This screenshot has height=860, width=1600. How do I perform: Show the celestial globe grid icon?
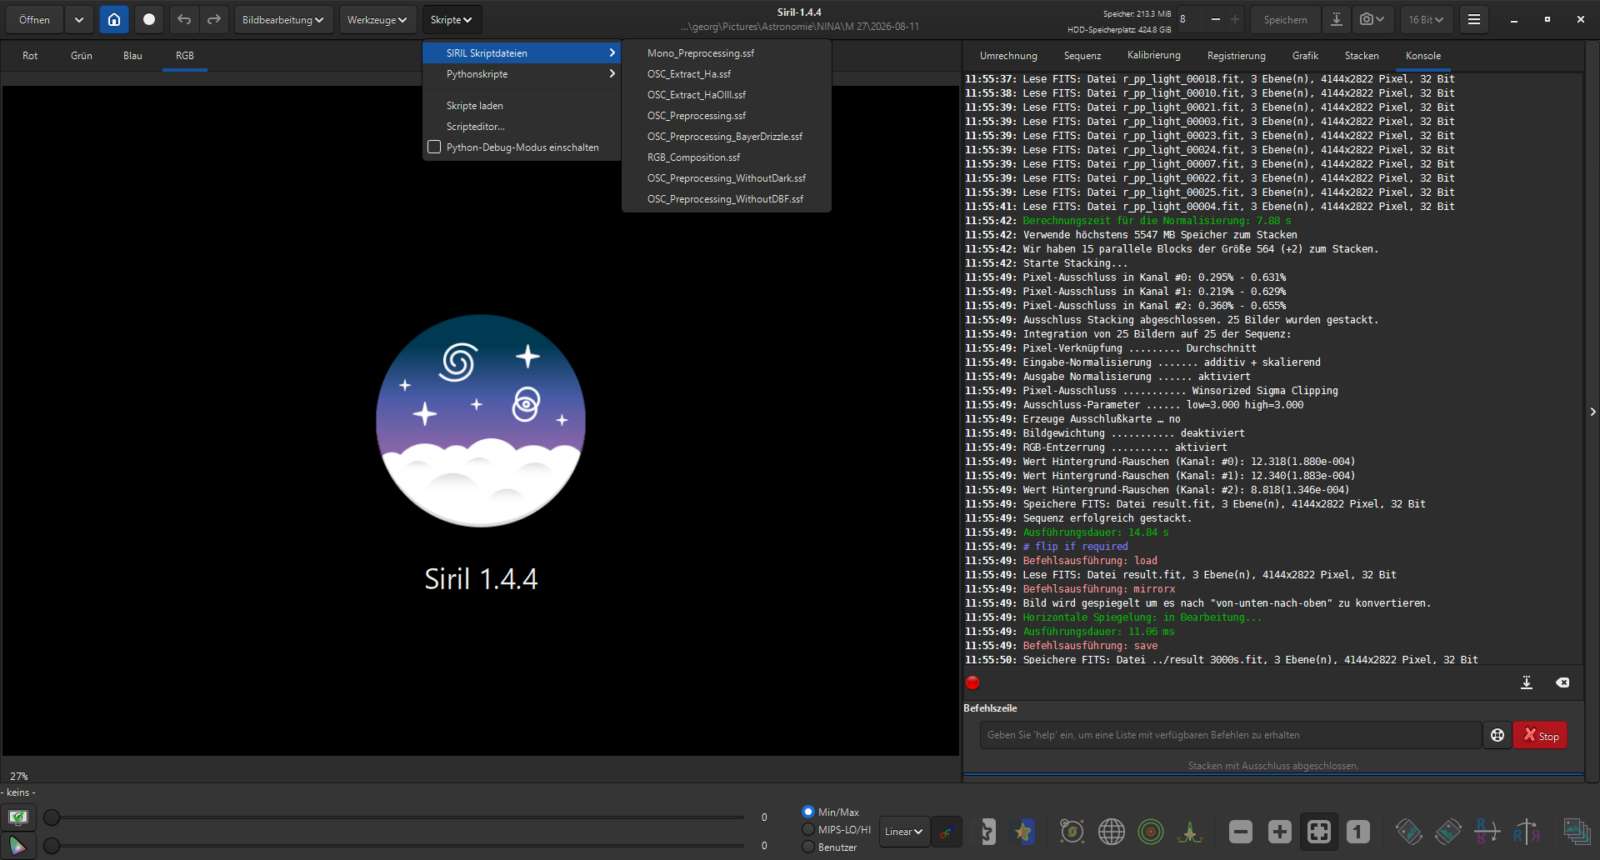coord(1111,832)
